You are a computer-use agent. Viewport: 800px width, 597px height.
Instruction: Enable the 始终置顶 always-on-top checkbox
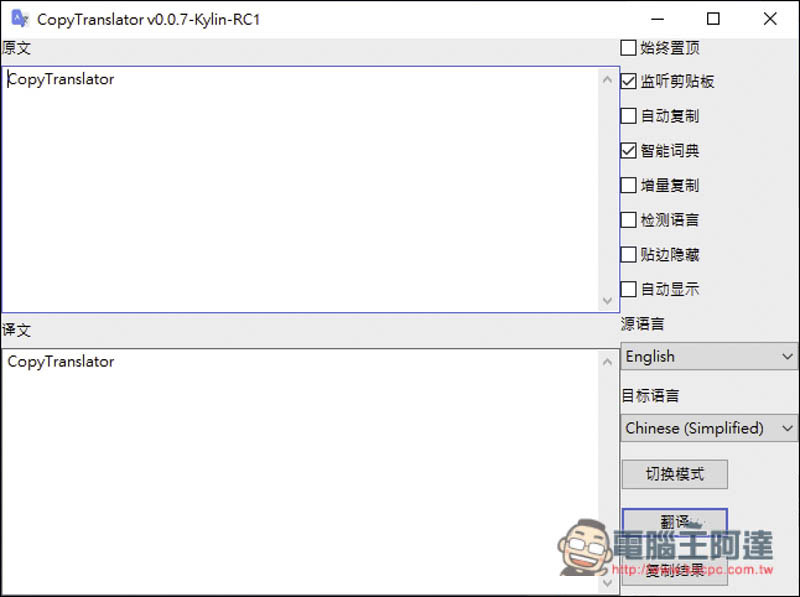[x=629, y=48]
